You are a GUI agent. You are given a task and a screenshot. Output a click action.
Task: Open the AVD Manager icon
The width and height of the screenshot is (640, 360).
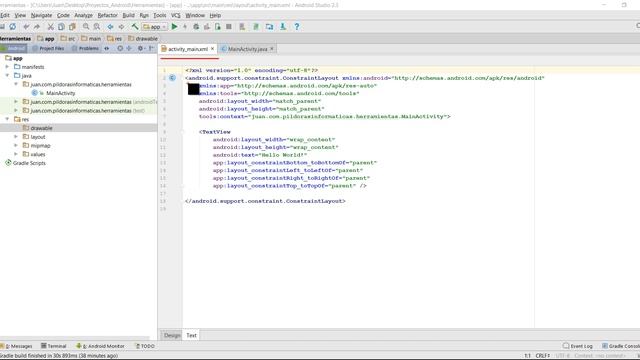coord(242,27)
